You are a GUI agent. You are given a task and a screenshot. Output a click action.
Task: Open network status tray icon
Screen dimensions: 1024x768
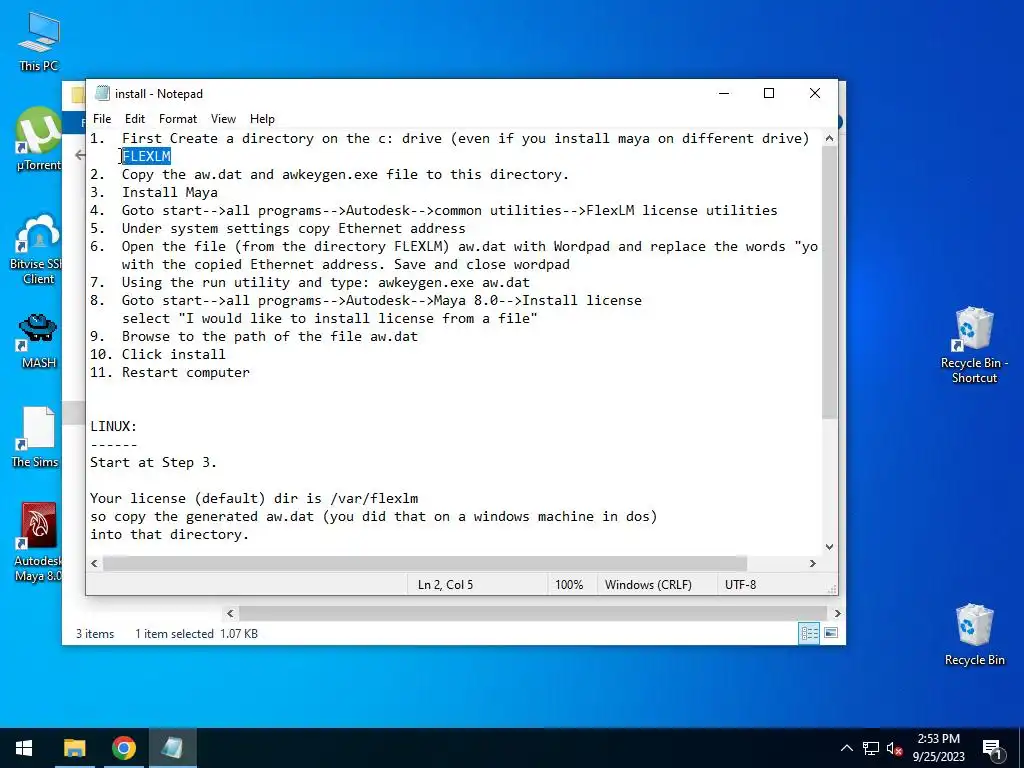click(871, 748)
